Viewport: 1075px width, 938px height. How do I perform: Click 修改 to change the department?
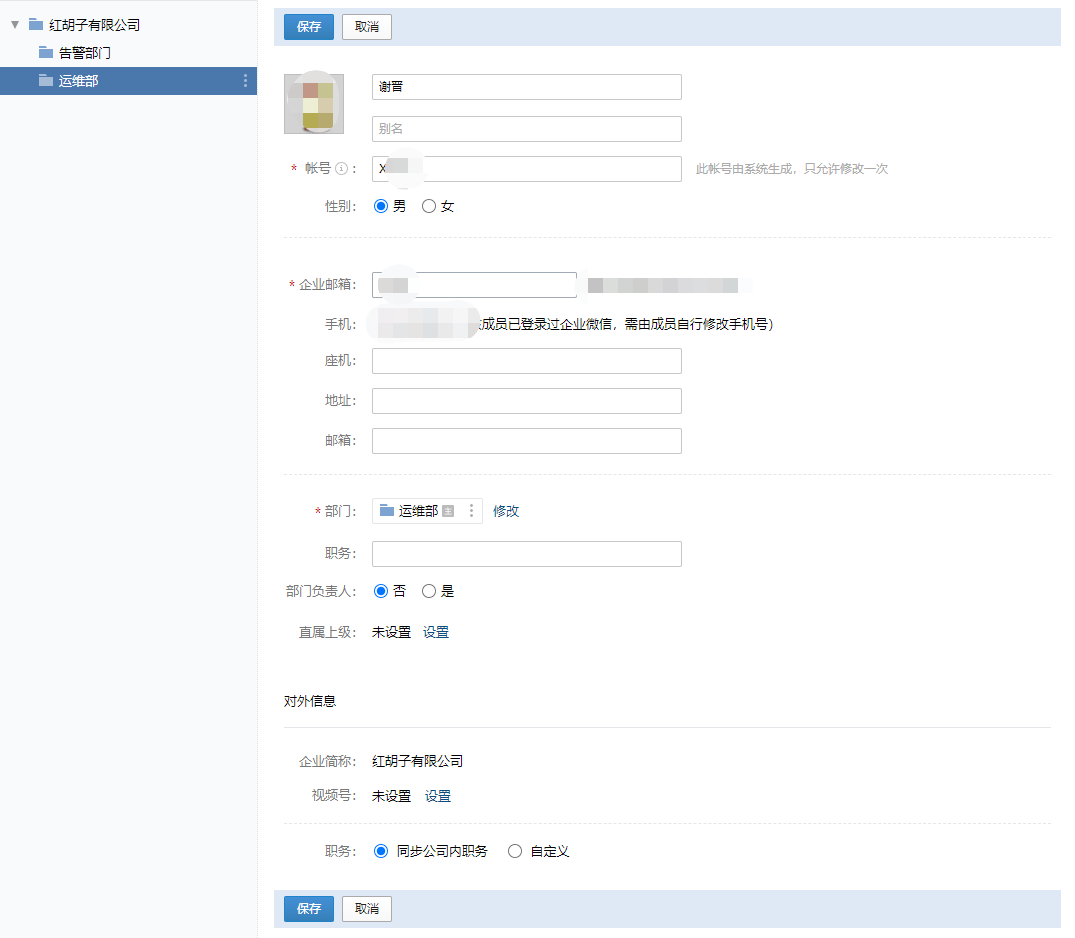(506, 510)
